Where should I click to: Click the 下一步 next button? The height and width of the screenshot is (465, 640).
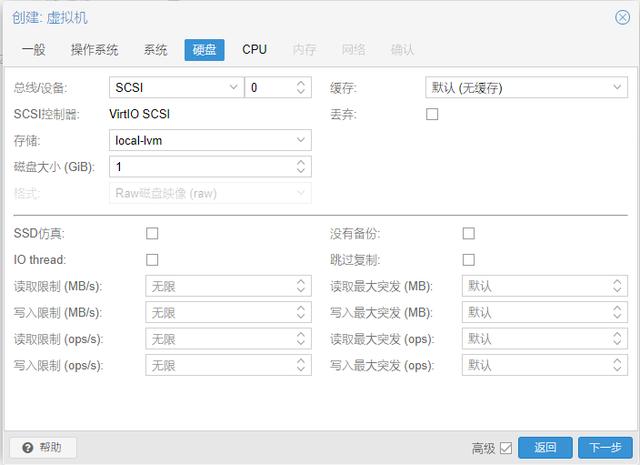[605, 448]
